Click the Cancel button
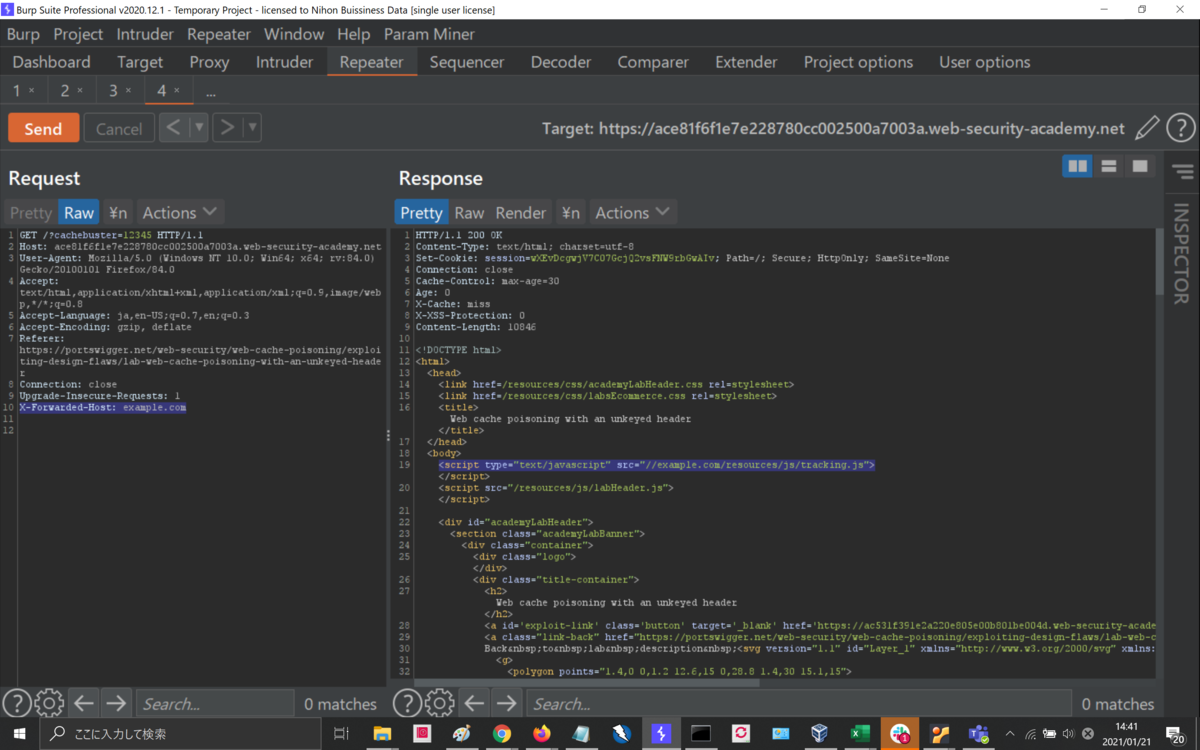Image resolution: width=1200 pixels, height=750 pixels. tap(119, 128)
